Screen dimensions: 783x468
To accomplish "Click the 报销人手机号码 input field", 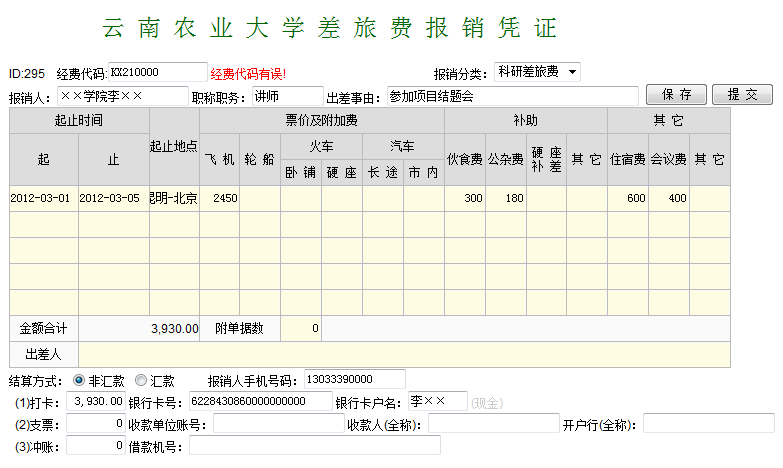I will point(355,379).
